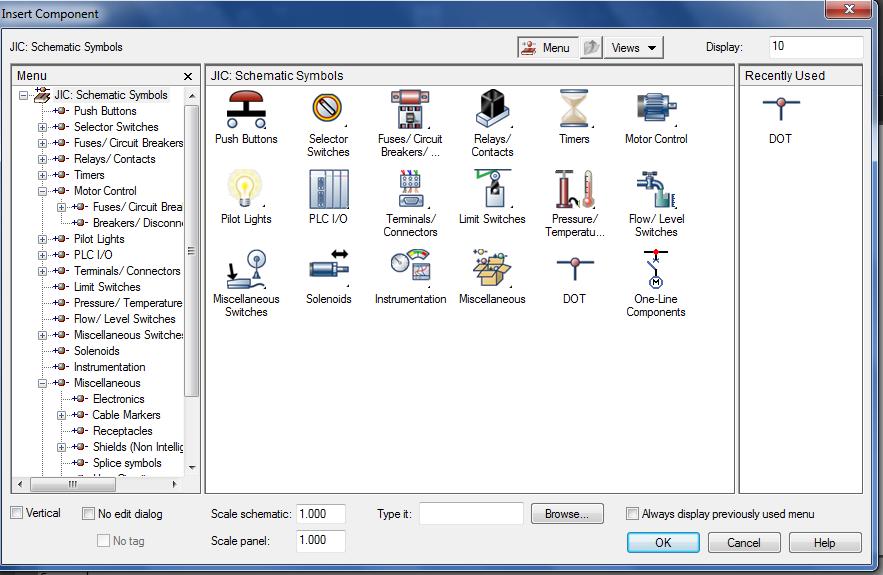Collapse the JIC: Schematic Symbols root node
Screen dimensions: 883x575
[x=23, y=95]
